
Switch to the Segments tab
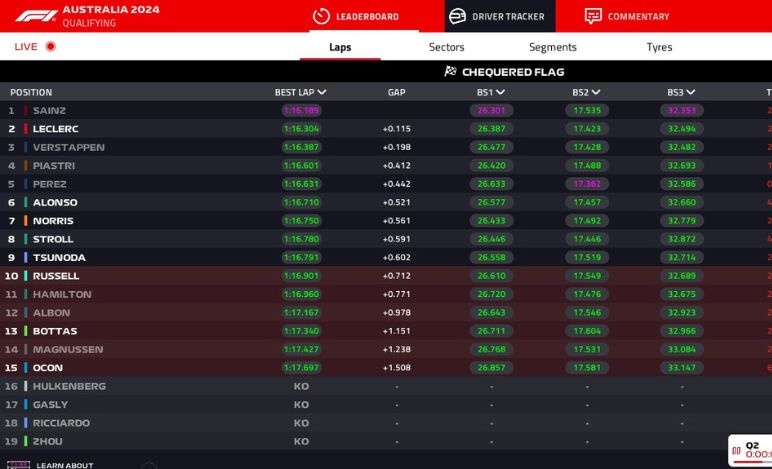(x=552, y=47)
